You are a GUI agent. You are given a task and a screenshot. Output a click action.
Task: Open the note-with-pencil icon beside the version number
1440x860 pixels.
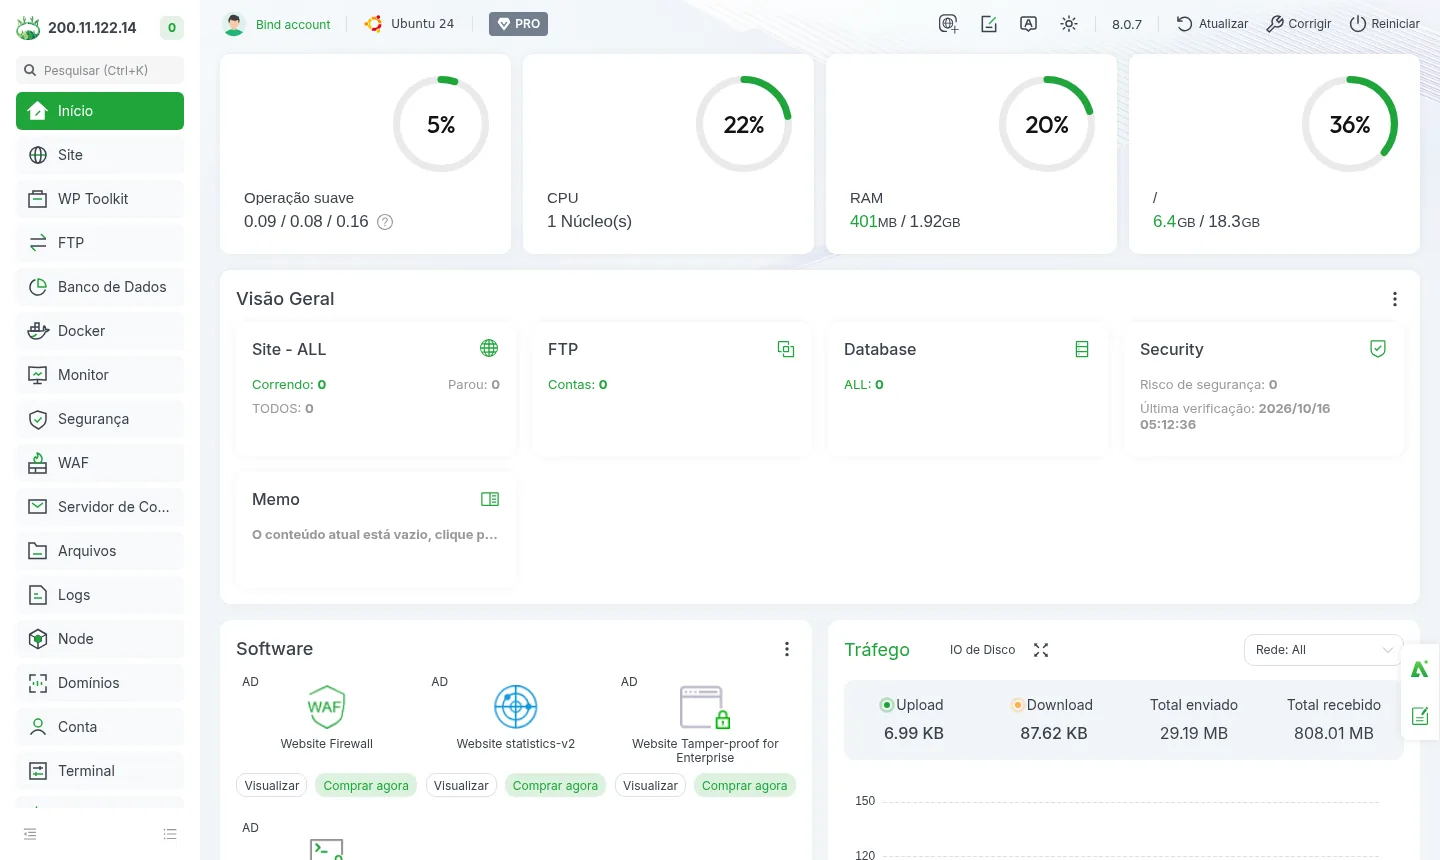989,24
